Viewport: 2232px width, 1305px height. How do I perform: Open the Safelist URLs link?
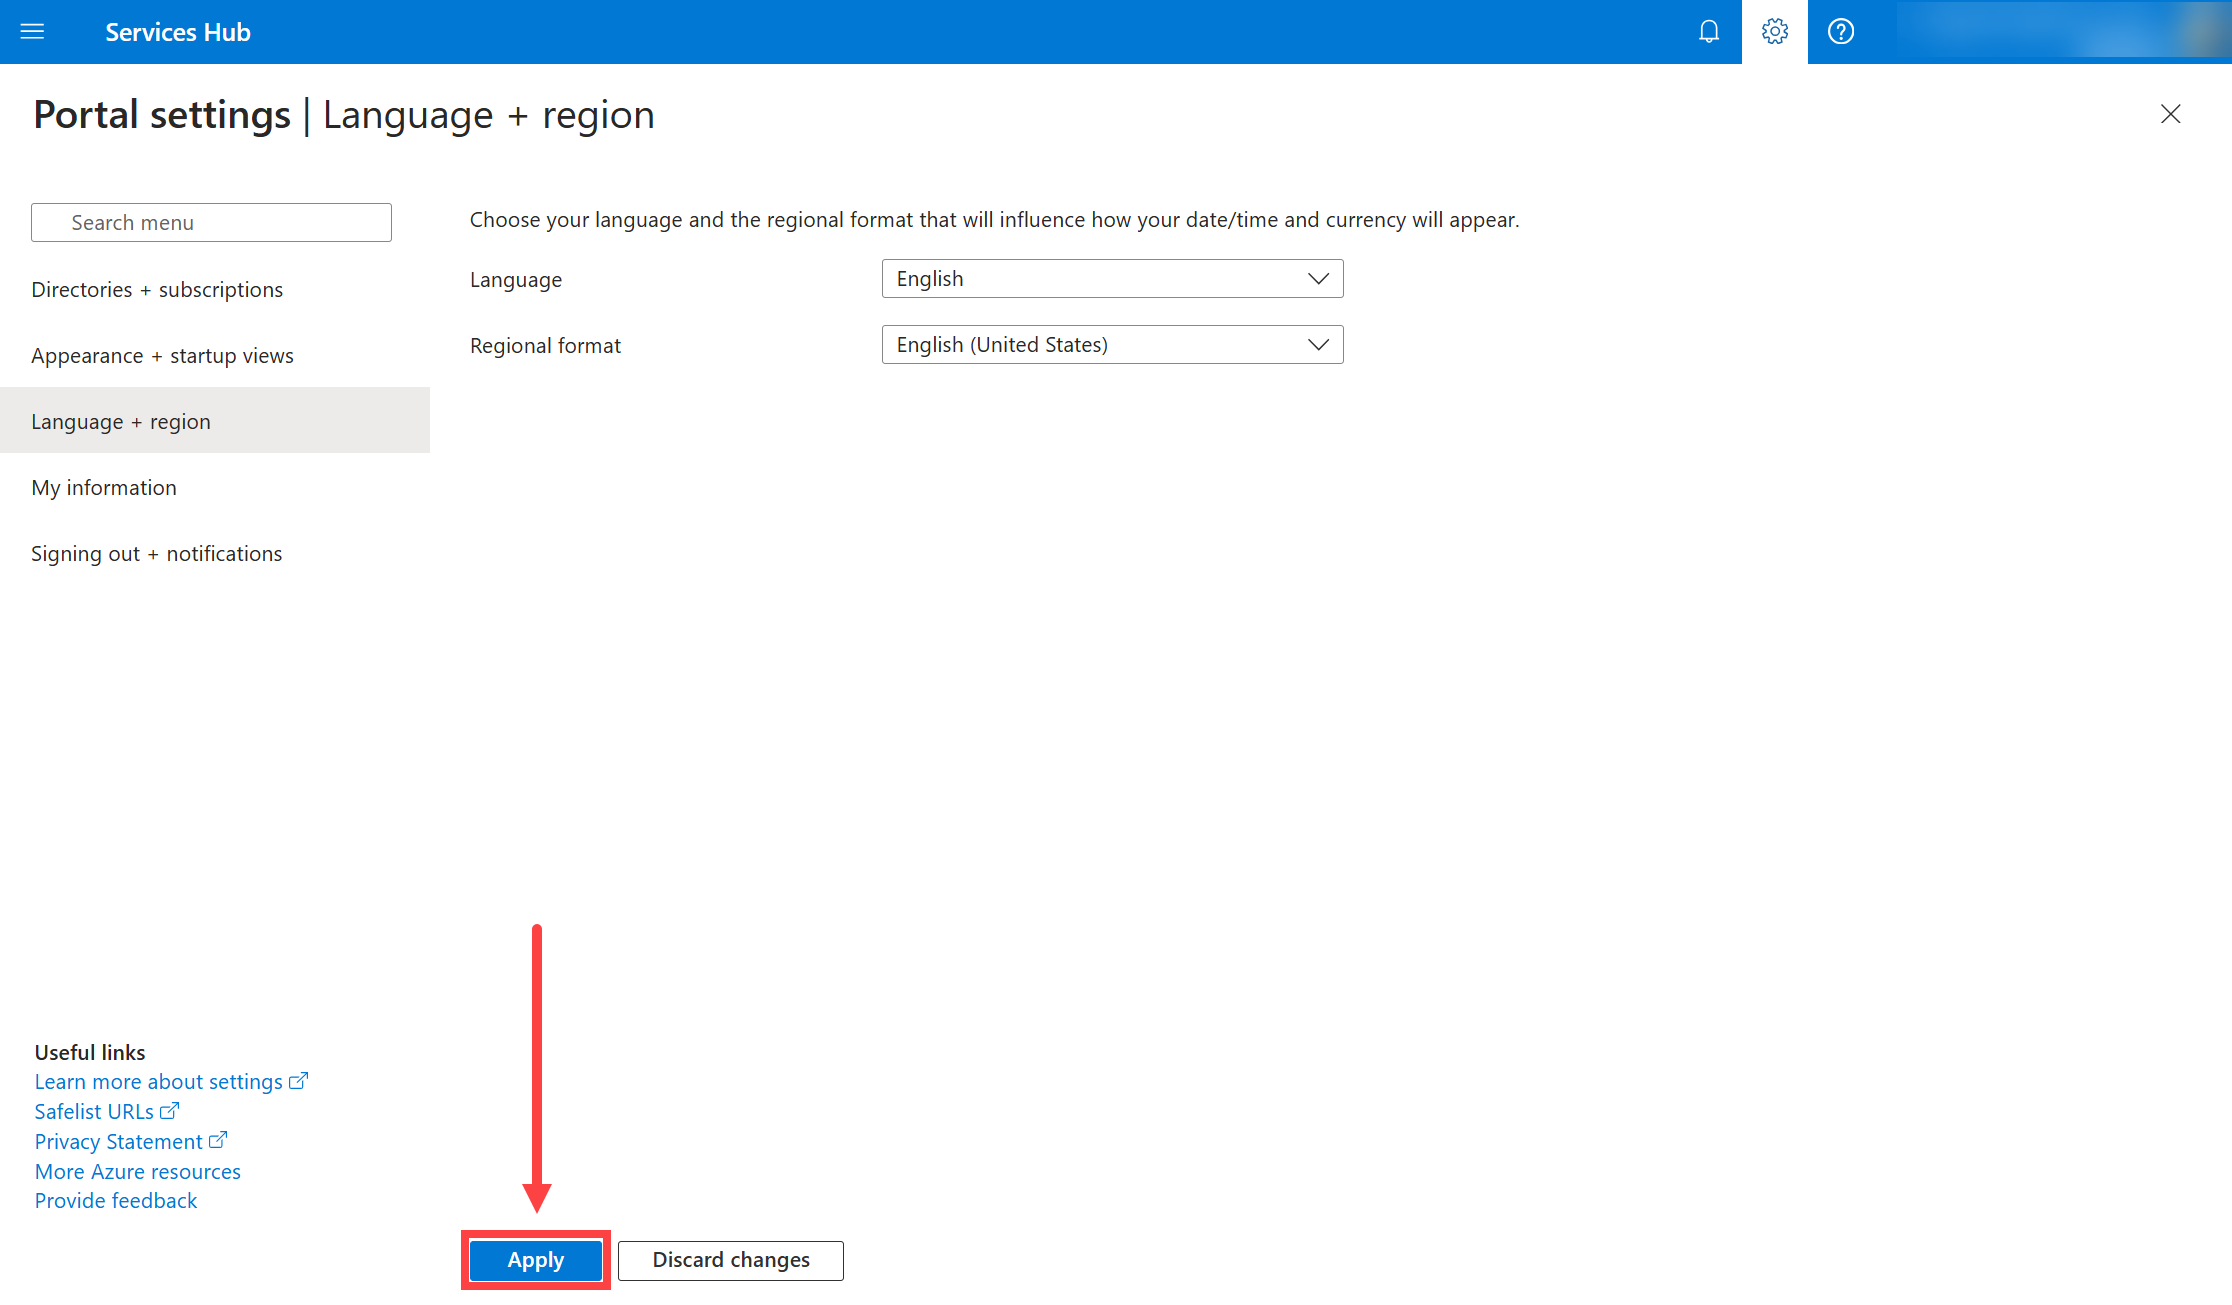click(x=95, y=1112)
